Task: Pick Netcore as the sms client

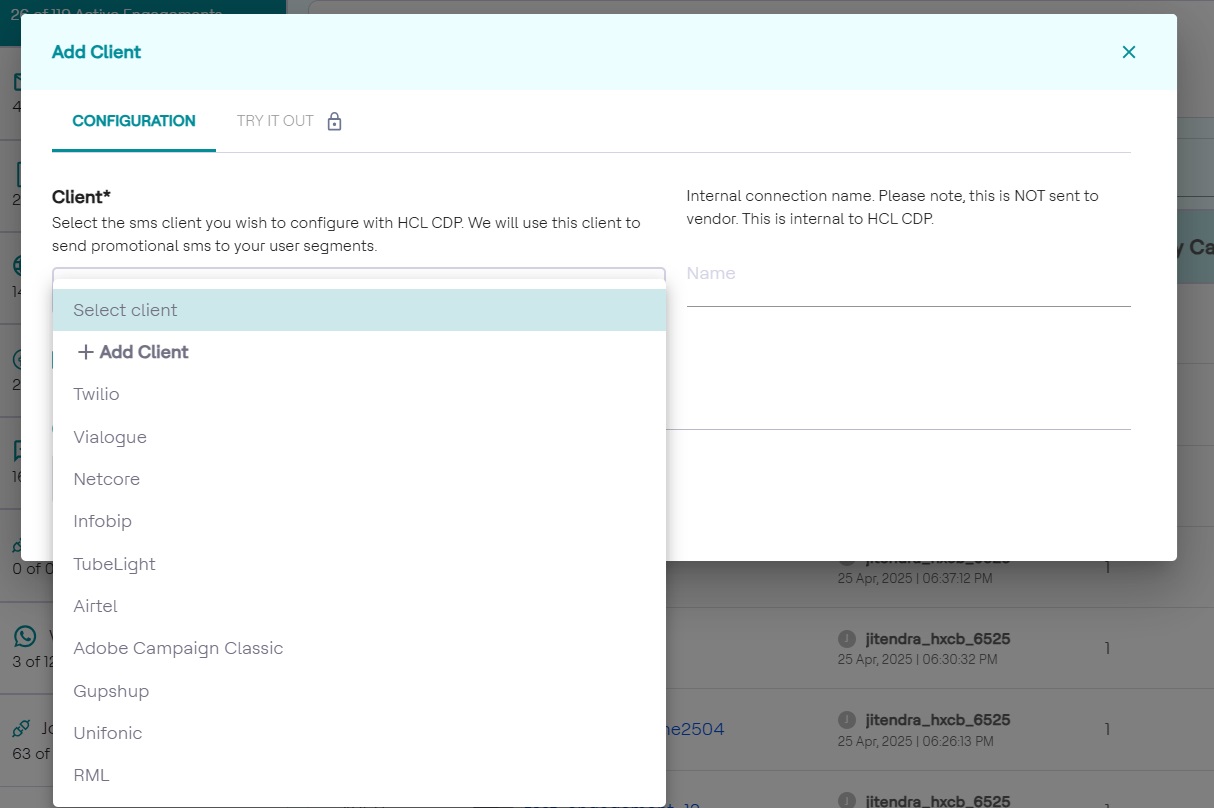Action: [360, 479]
